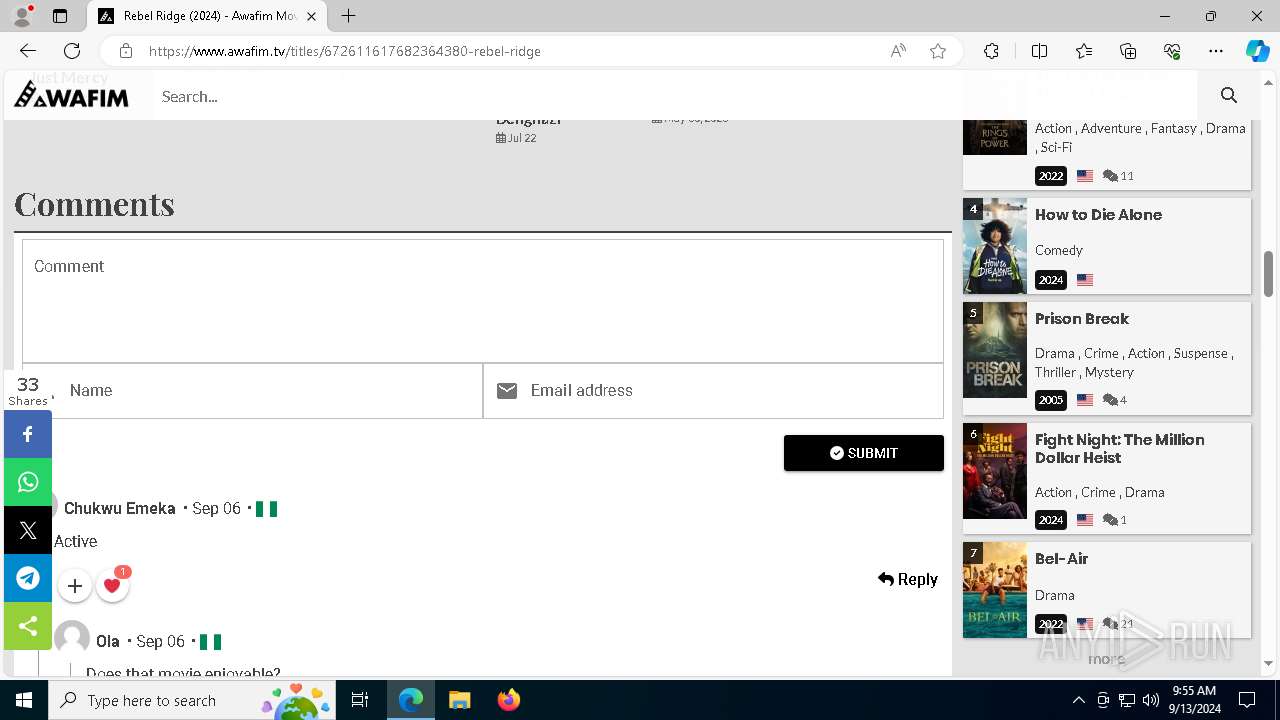Open Copilot sidebar icon
Image resolution: width=1280 pixels, height=720 pixels.
(x=1257, y=51)
